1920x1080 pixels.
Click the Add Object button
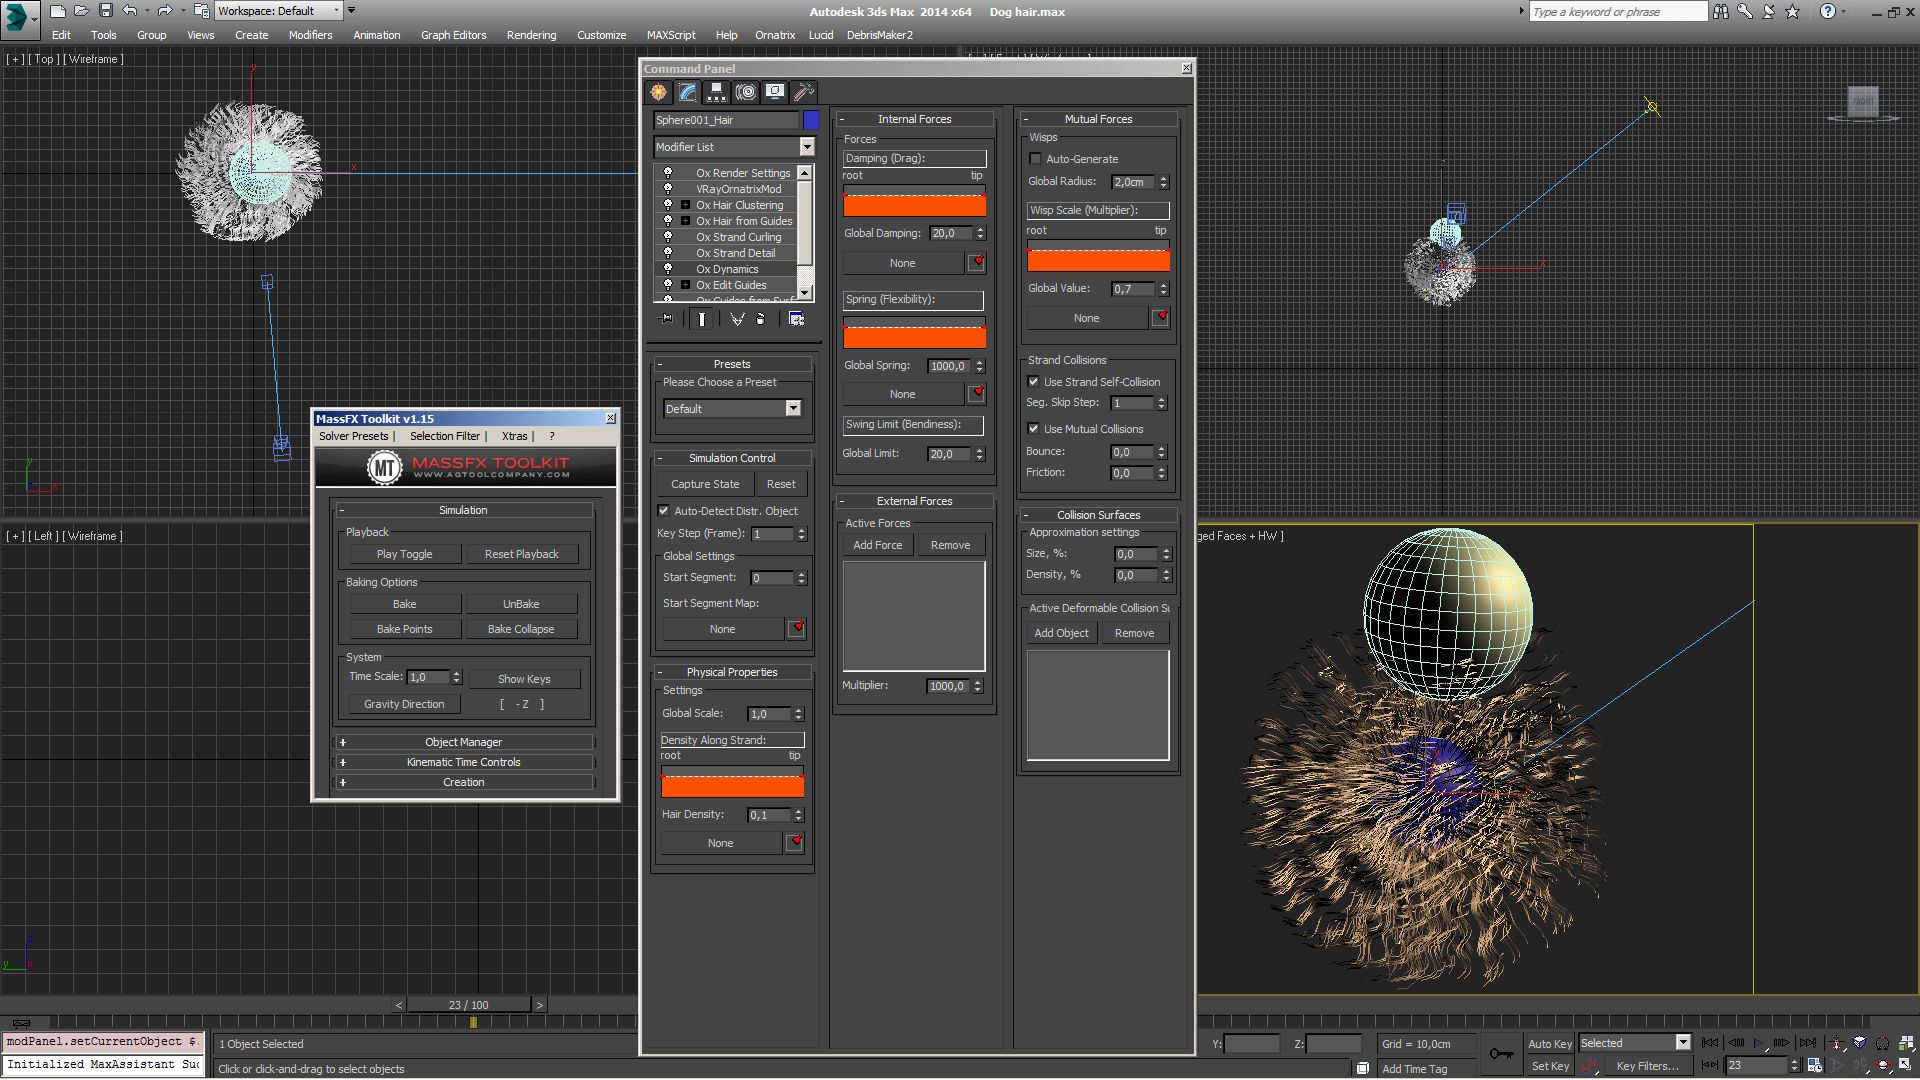pyautogui.click(x=1061, y=633)
